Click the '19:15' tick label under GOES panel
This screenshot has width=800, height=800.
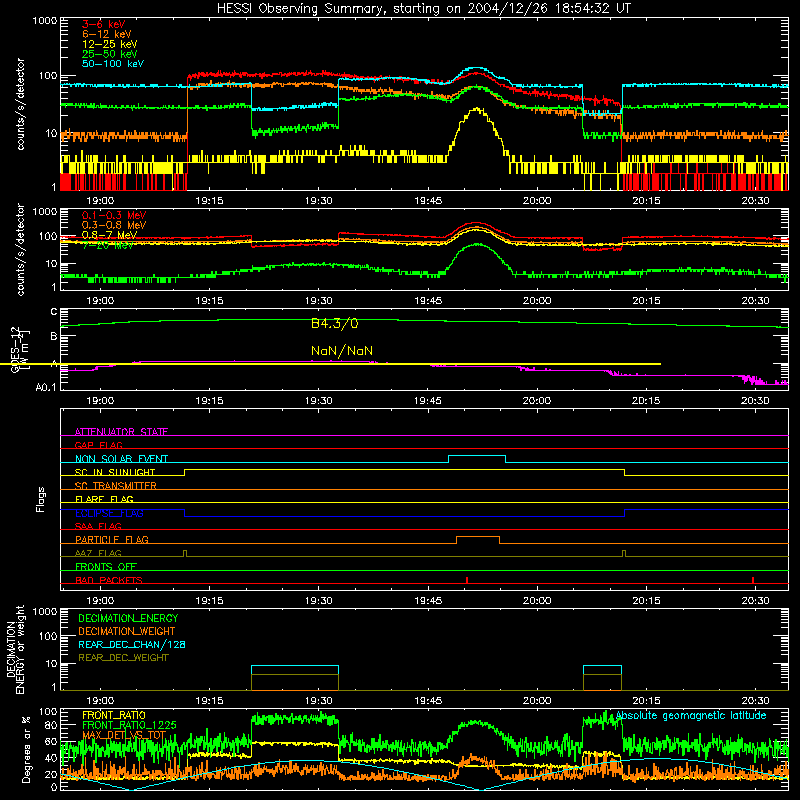209,401
